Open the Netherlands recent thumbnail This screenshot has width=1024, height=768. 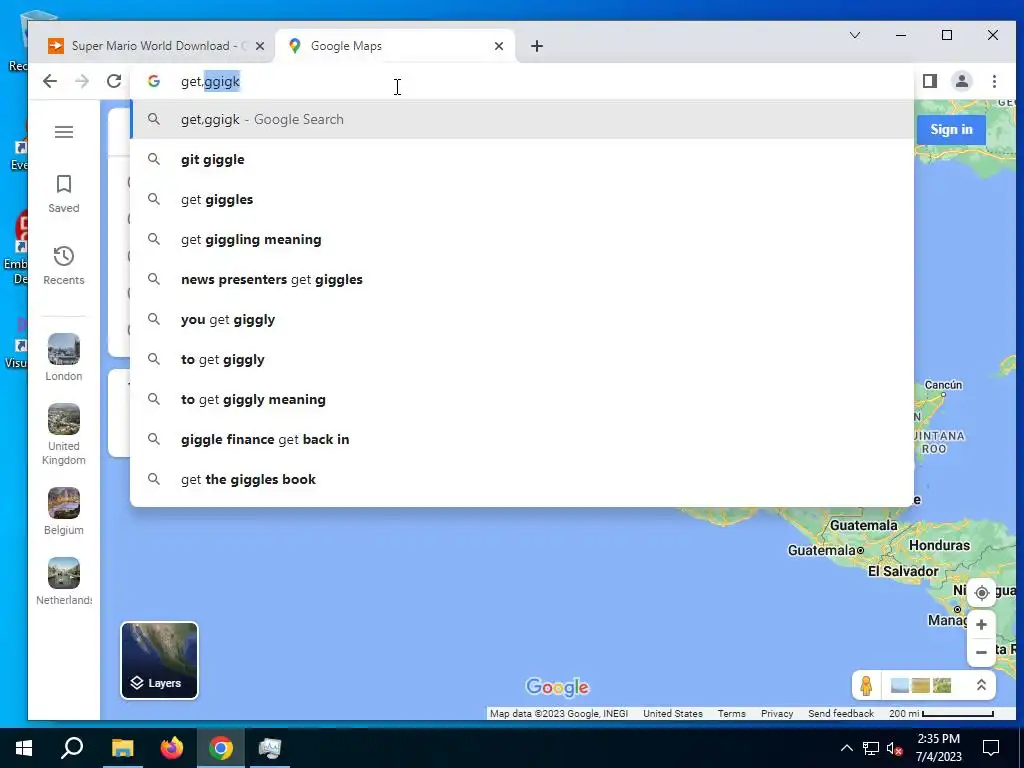click(64, 581)
